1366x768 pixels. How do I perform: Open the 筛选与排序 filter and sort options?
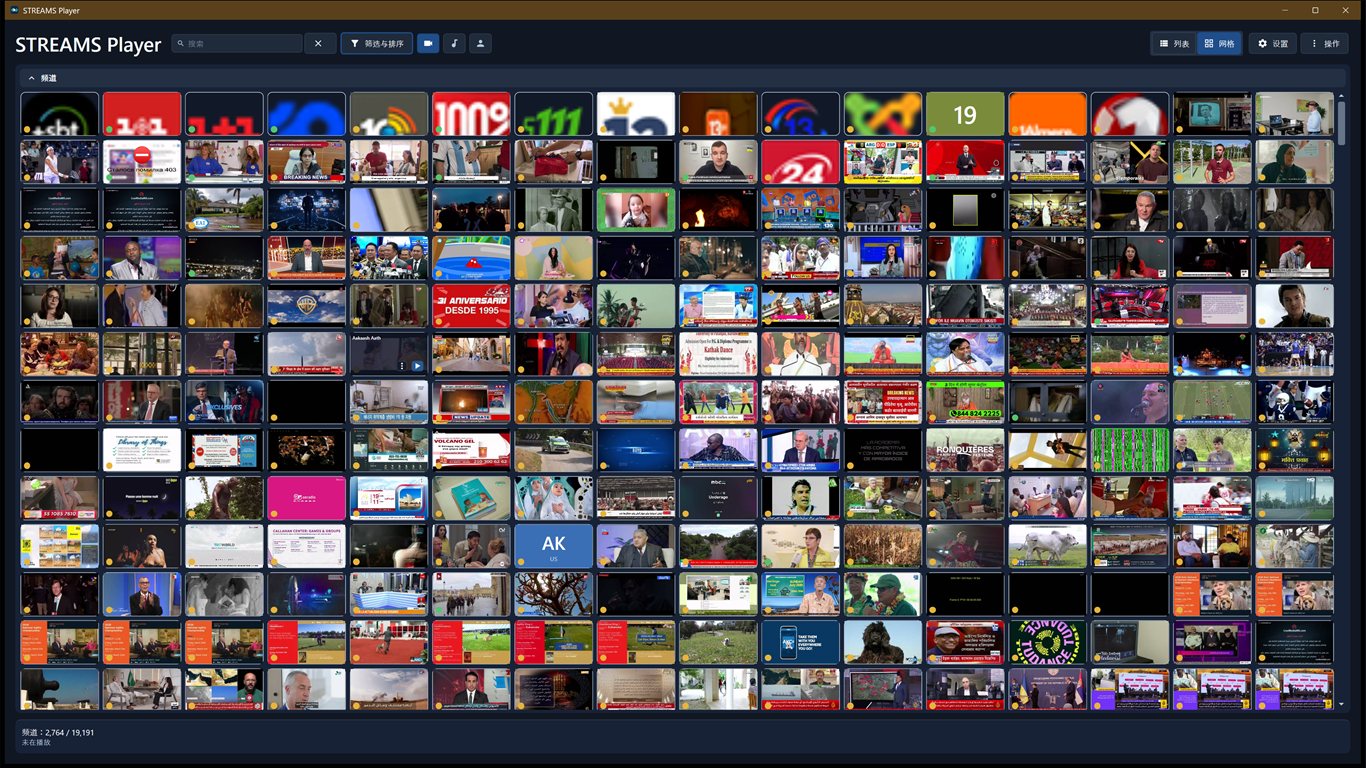(376, 44)
